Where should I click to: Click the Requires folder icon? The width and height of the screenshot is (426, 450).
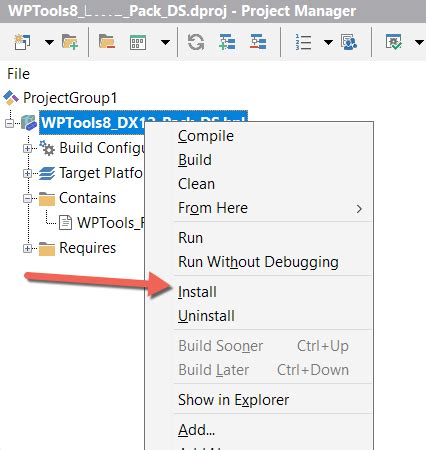[x=47, y=248]
